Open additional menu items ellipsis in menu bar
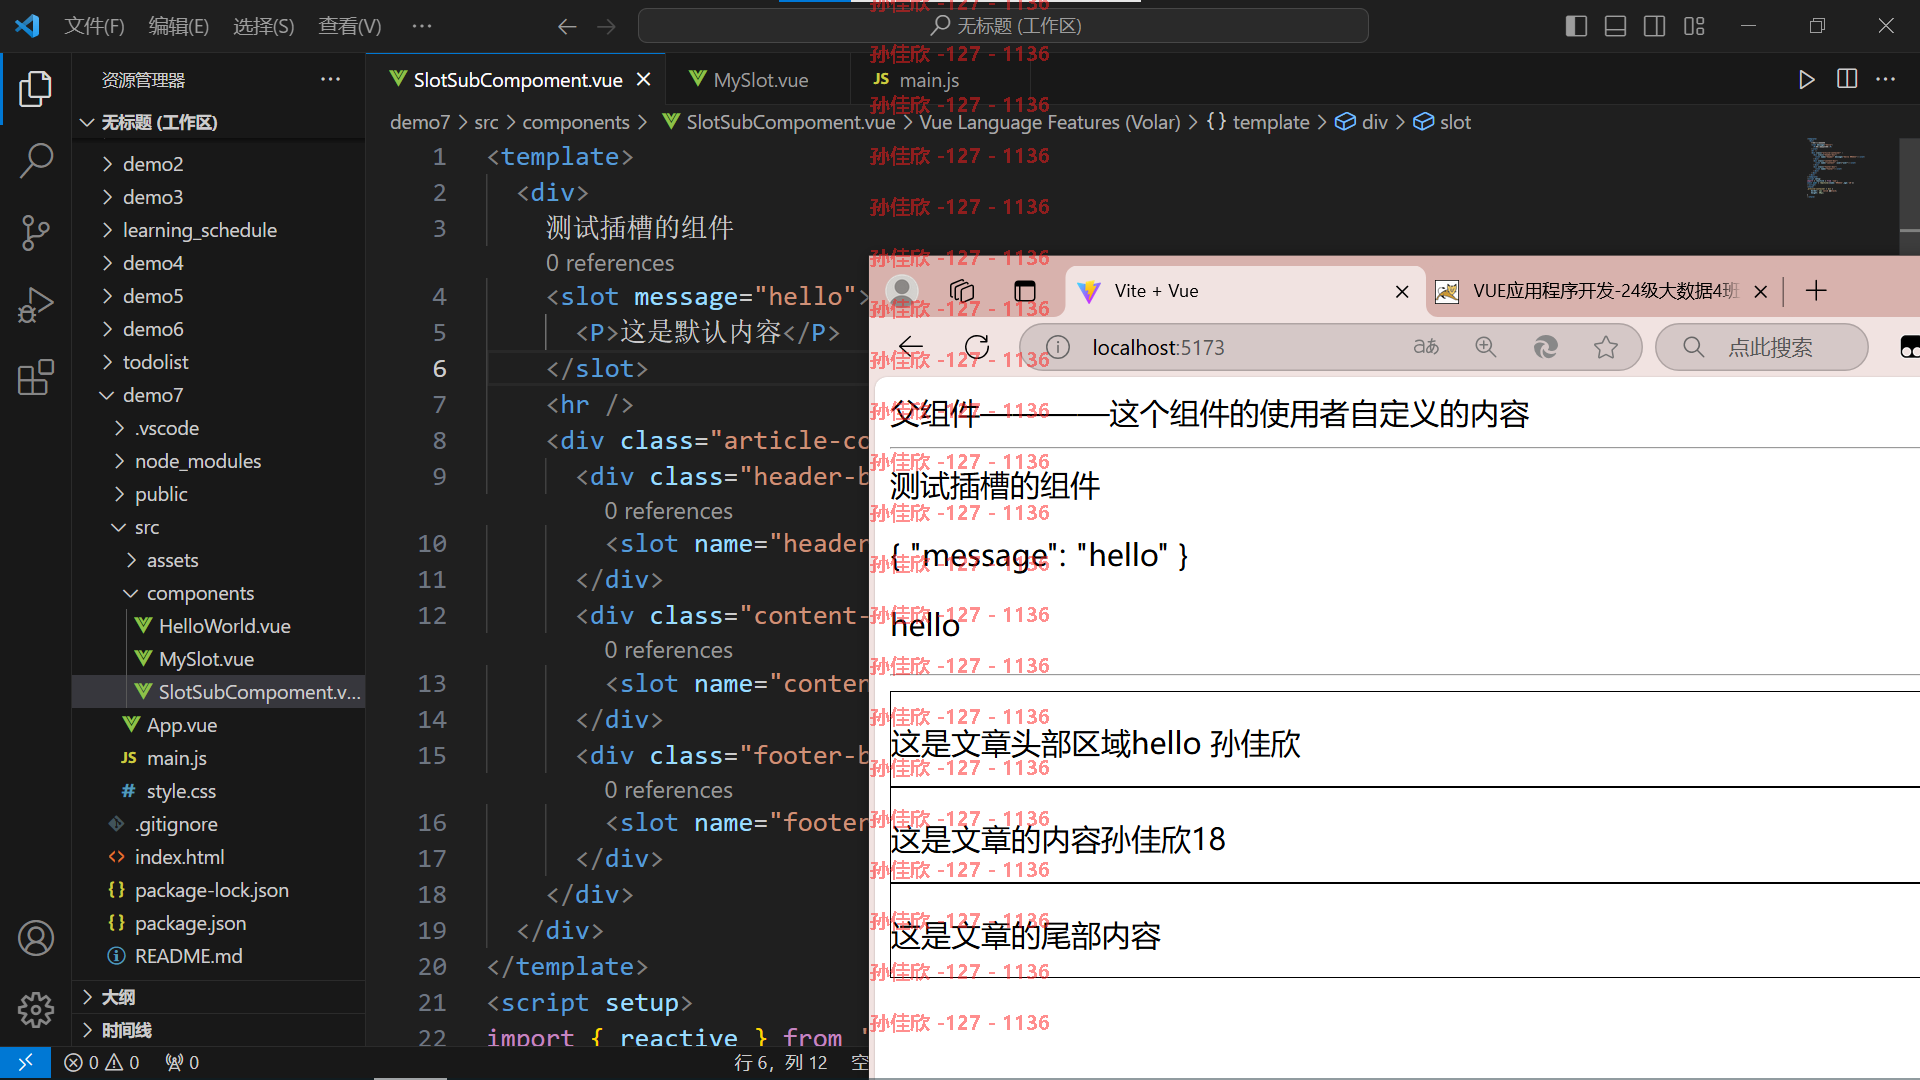The width and height of the screenshot is (1920, 1080). (x=422, y=26)
